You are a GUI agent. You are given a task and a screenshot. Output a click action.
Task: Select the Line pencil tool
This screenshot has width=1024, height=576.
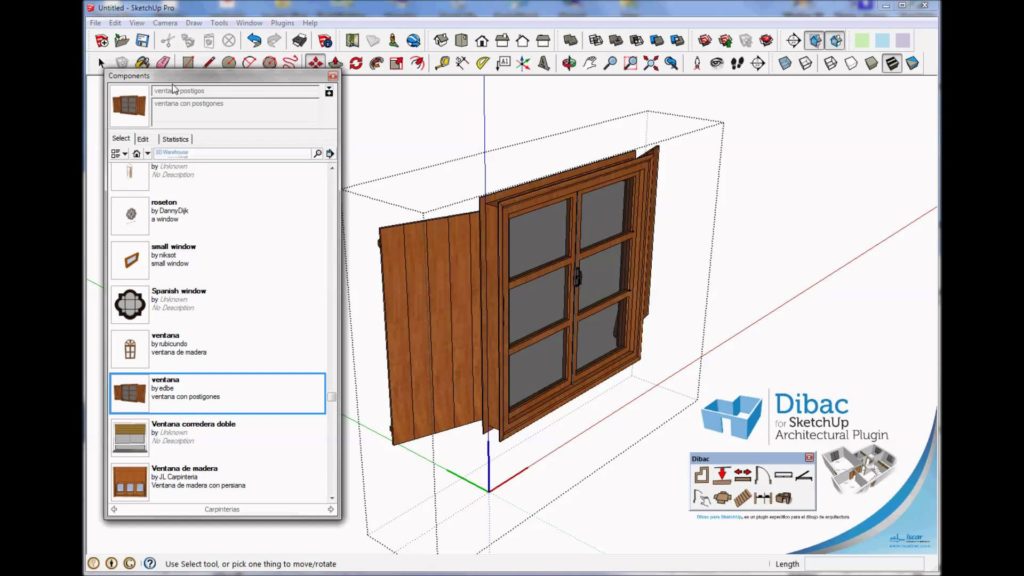point(208,63)
